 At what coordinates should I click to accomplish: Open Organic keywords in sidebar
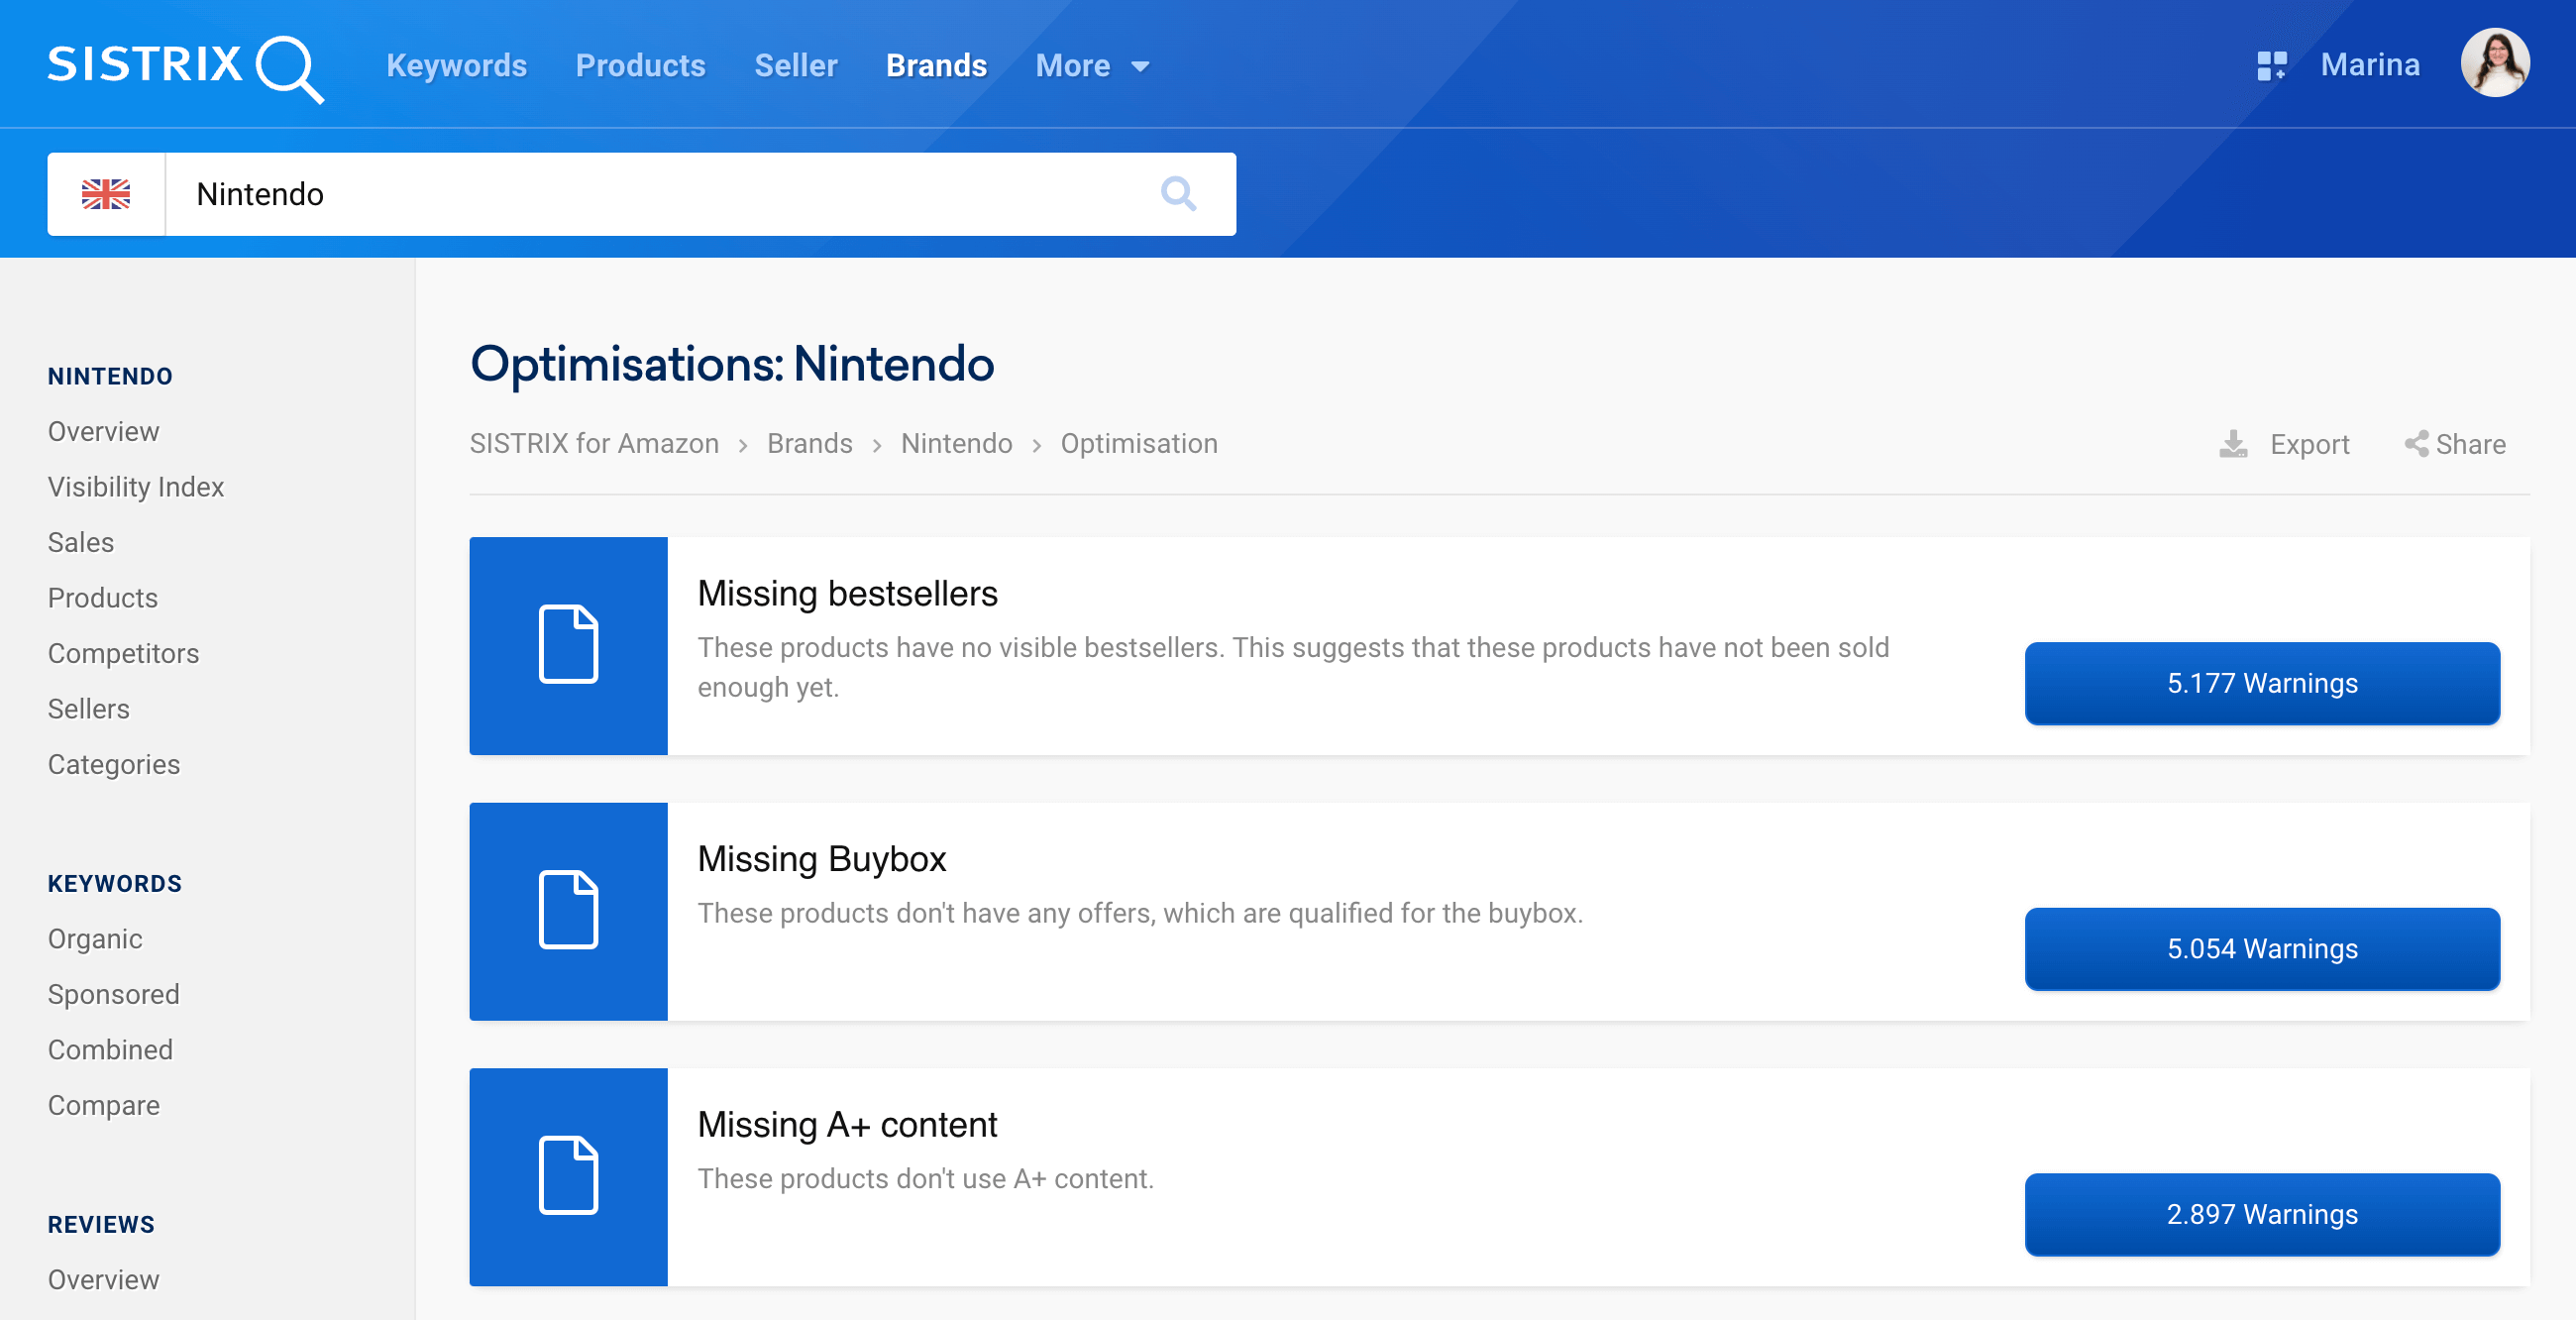pos(95,939)
